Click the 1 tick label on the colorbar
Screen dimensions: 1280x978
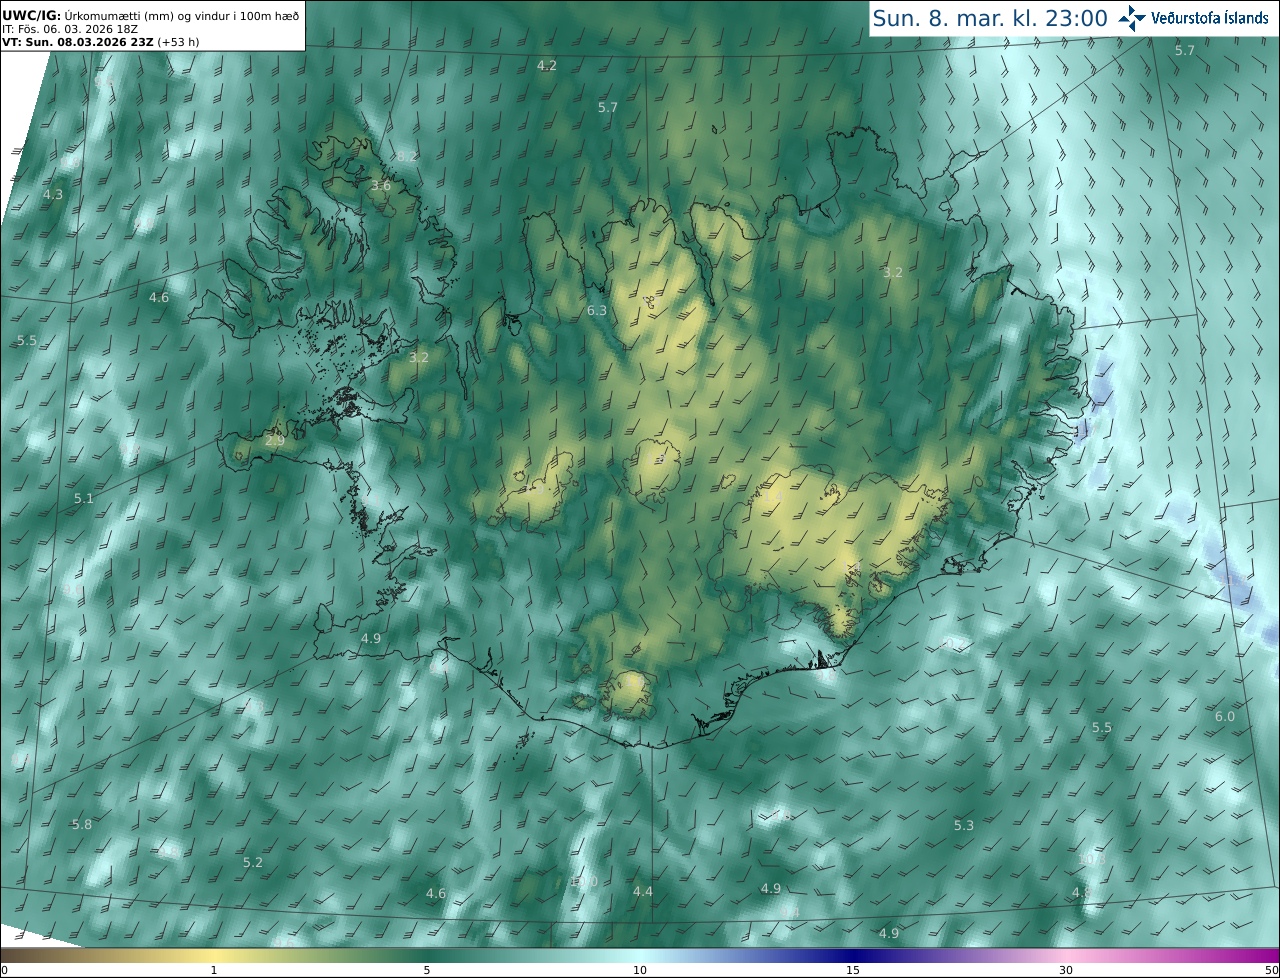tap(214, 970)
